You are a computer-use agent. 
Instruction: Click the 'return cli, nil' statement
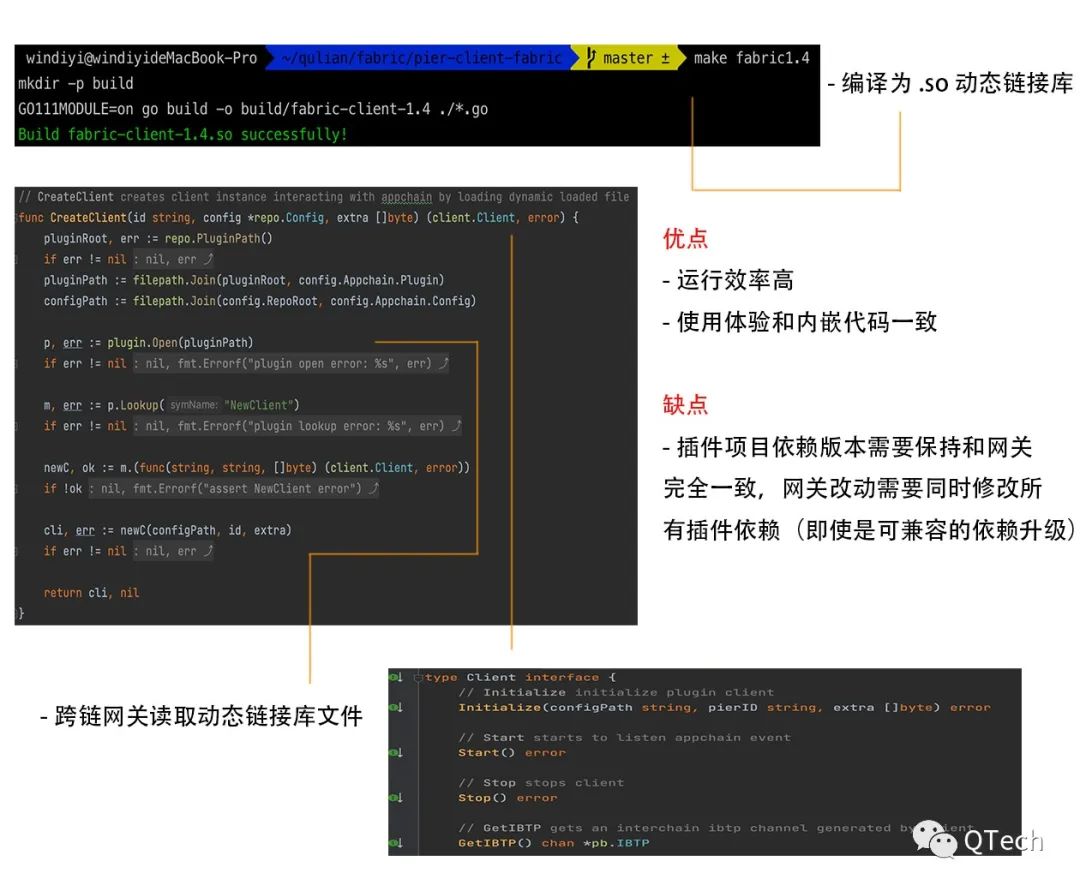(91, 593)
